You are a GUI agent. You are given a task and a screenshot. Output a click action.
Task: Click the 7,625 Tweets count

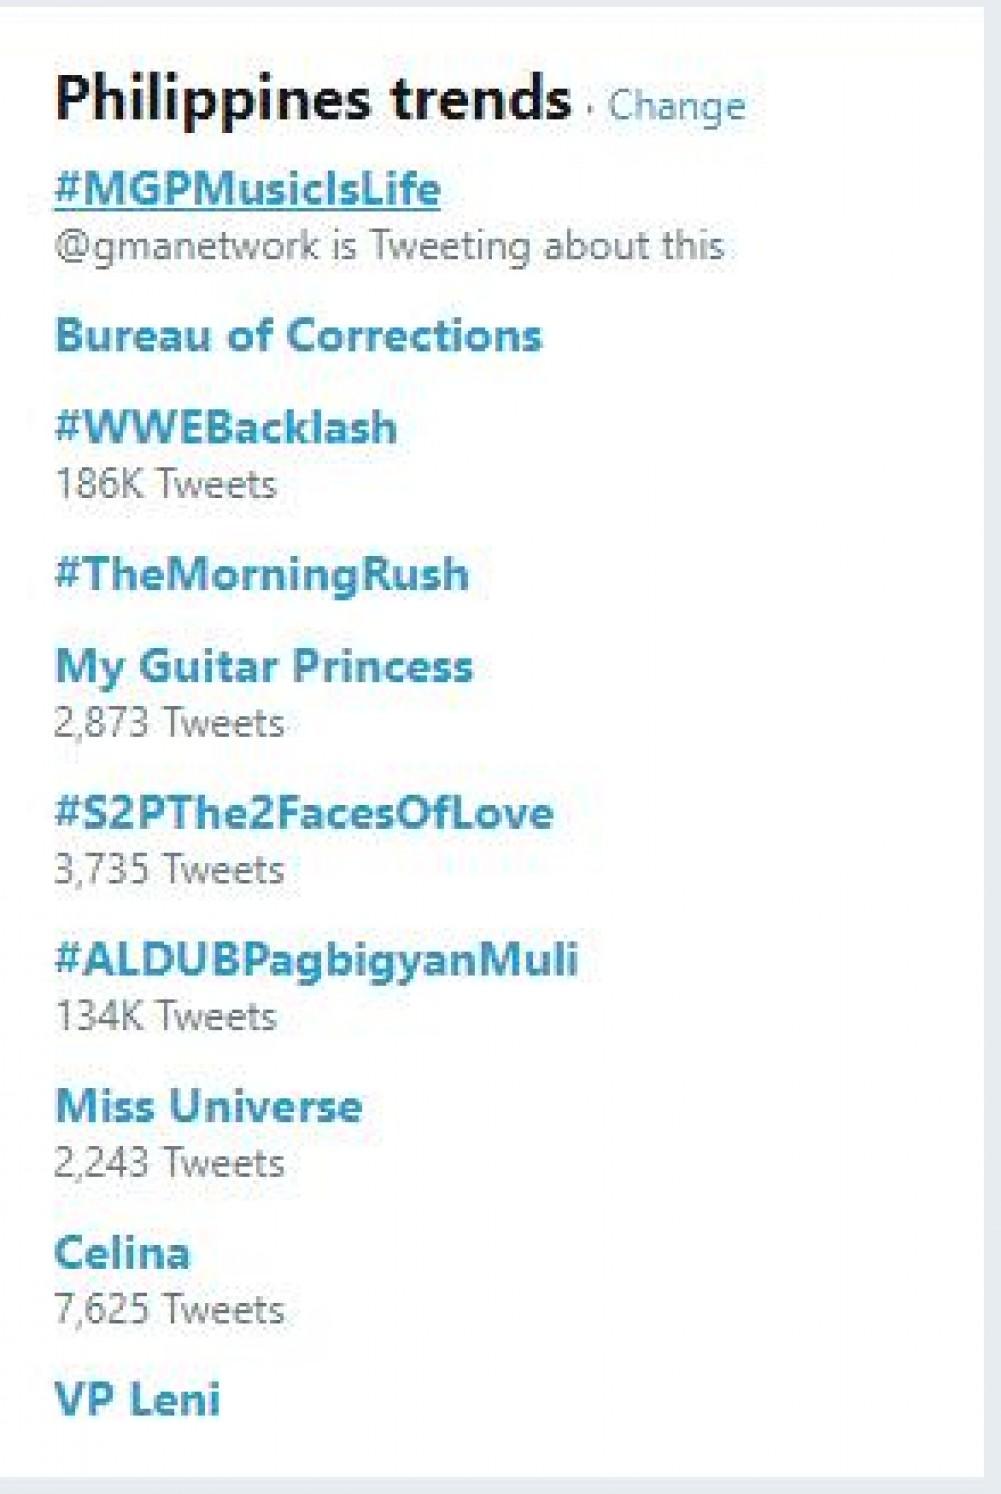tap(169, 1309)
